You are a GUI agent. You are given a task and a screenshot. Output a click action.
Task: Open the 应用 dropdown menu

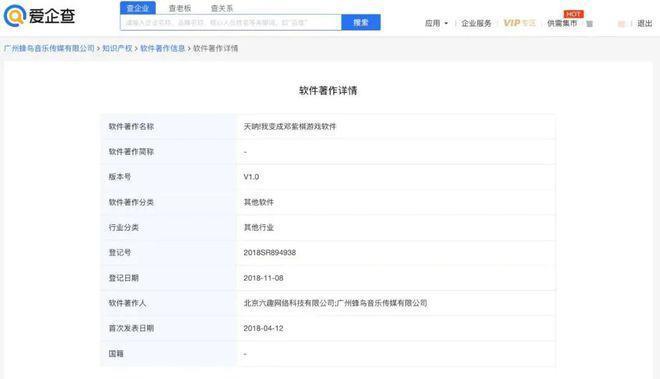point(436,23)
